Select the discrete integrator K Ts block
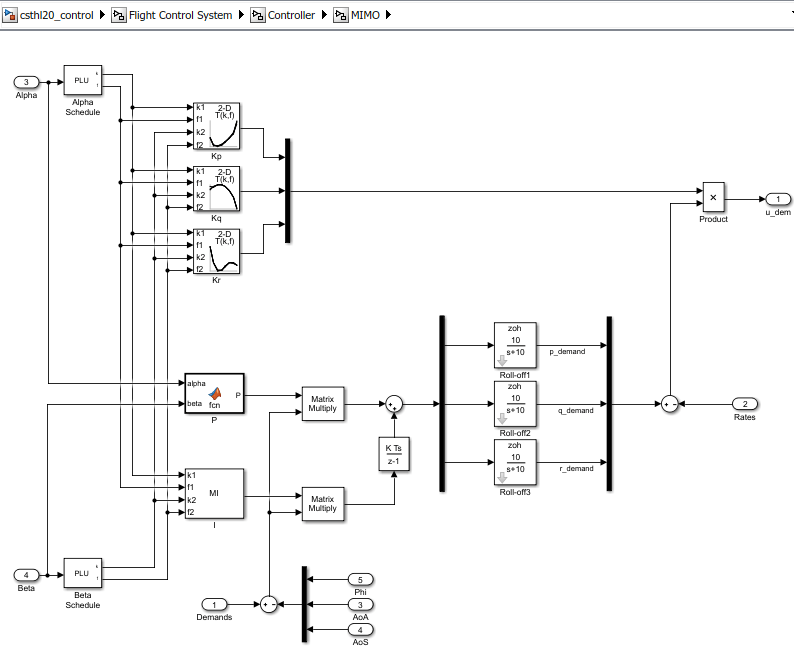This screenshot has height=659, width=794. point(394,454)
